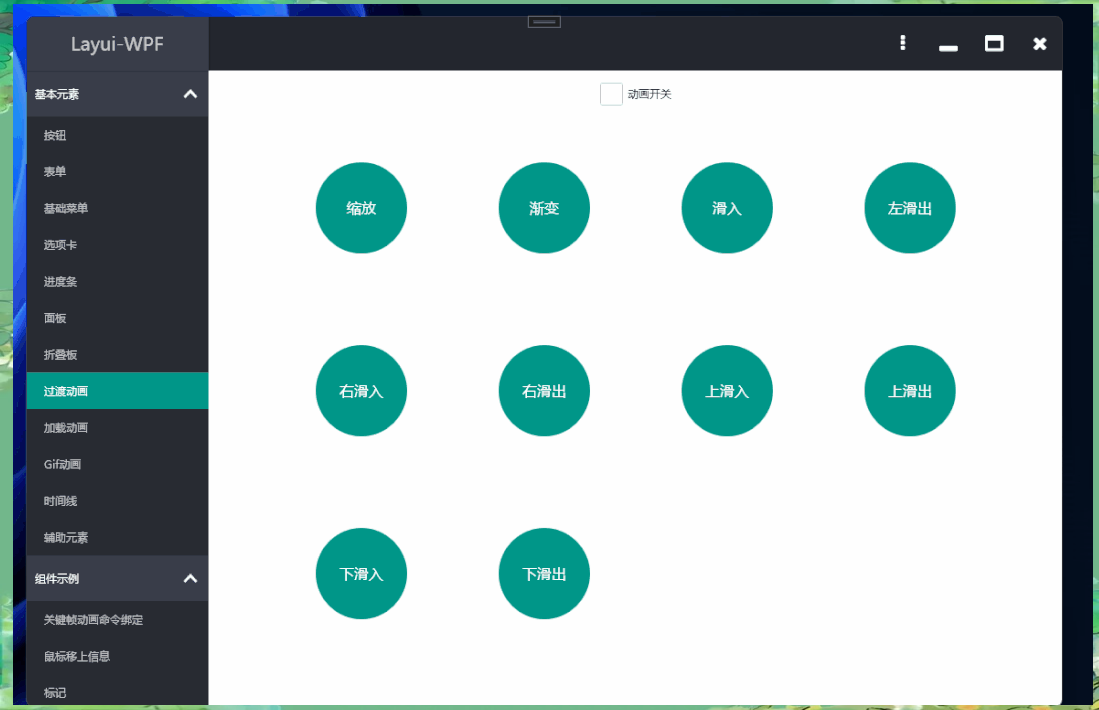Close the Layui-WPF window
The image size is (1099, 710).
click(x=1039, y=43)
